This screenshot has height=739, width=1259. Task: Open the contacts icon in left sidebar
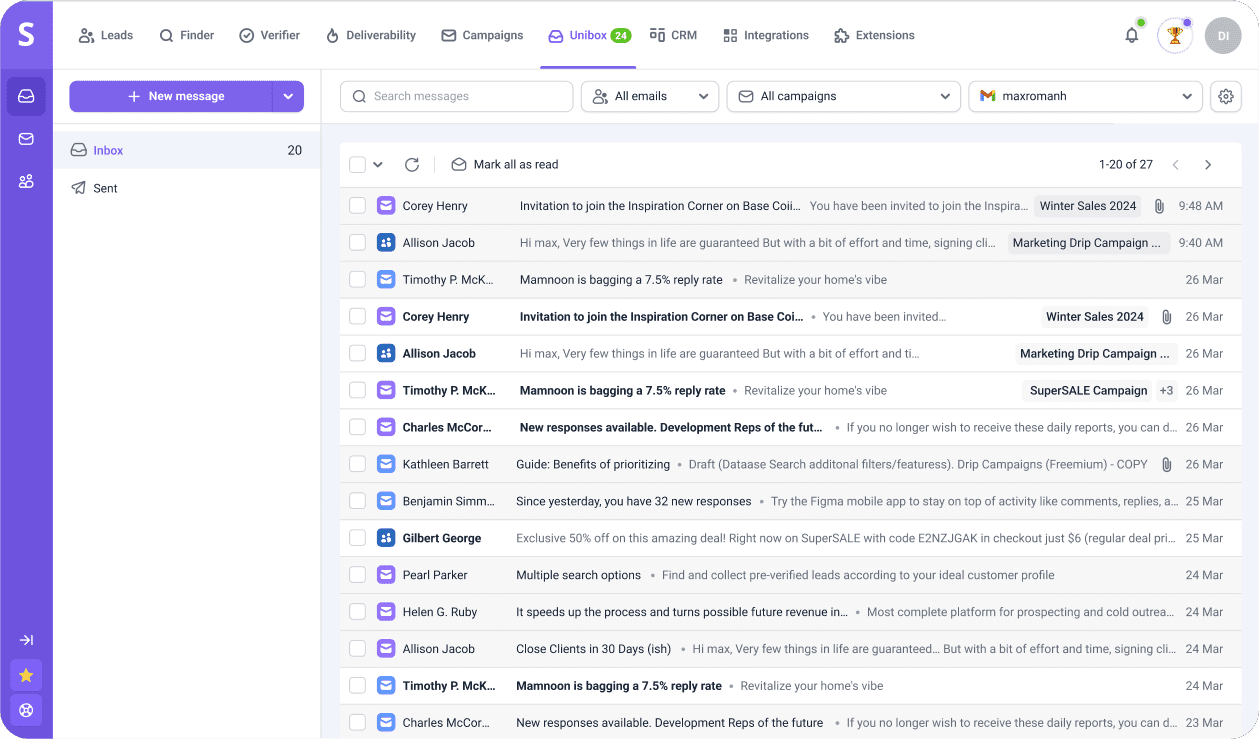[26, 181]
